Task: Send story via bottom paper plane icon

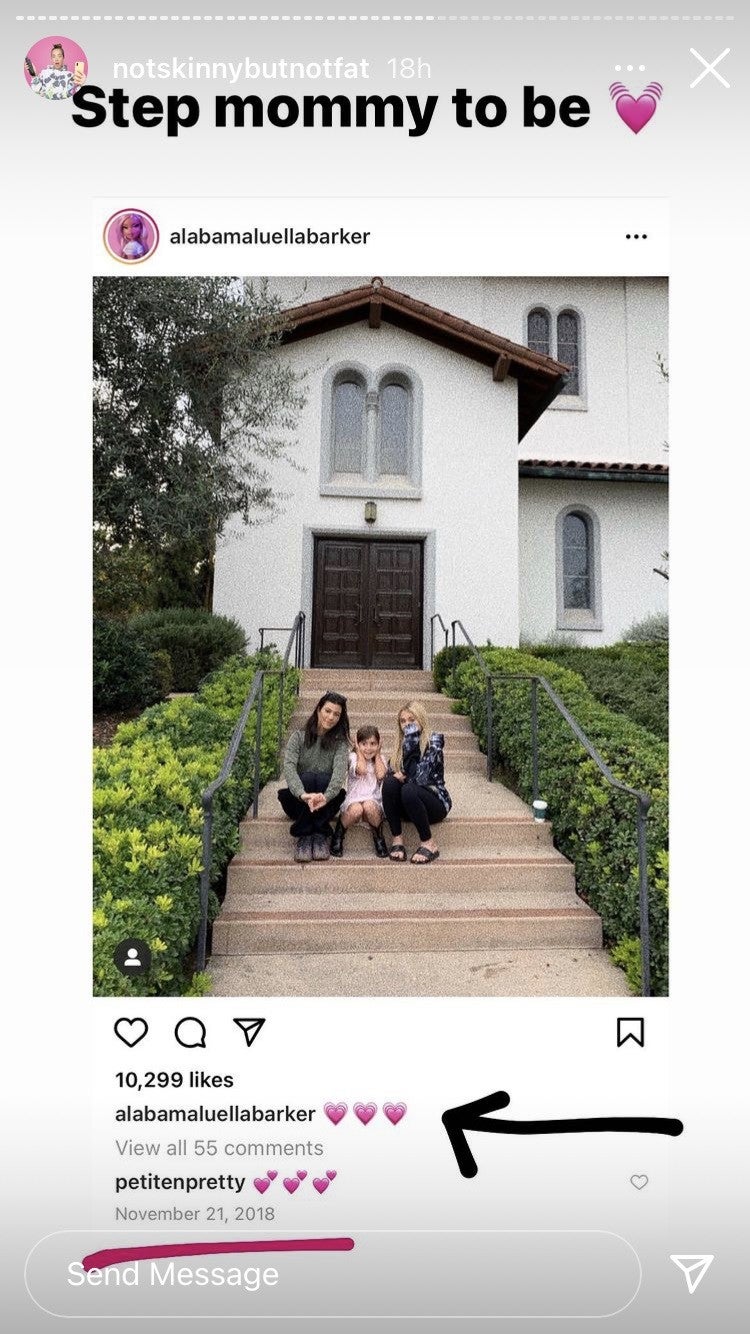Action: click(x=692, y=1273)
